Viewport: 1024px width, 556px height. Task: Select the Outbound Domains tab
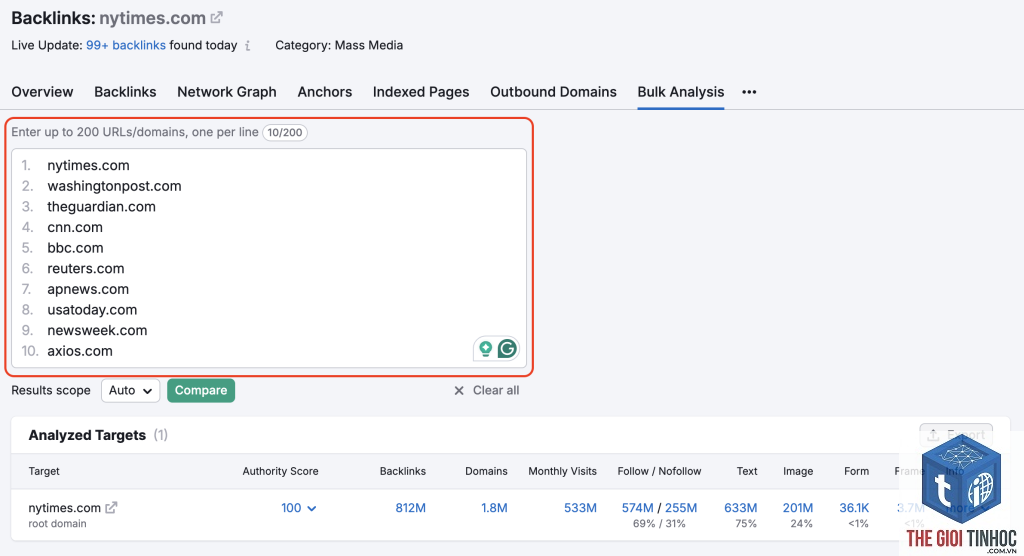(553, 92)
